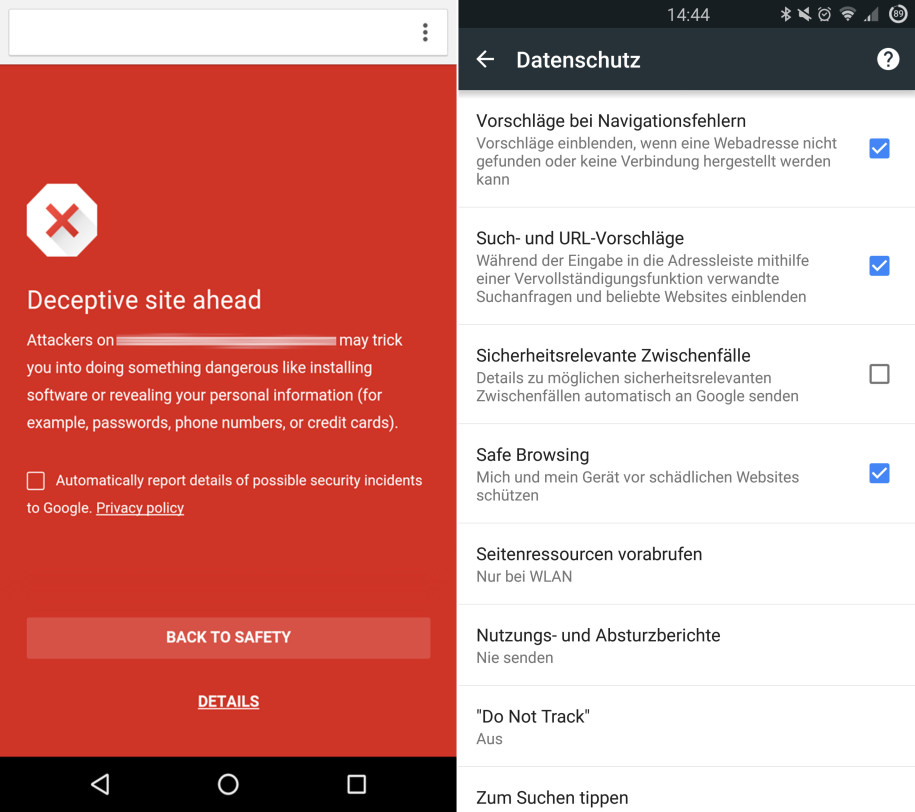
Task: Open the three-dot overflow menu
Action: coord(425,32)
